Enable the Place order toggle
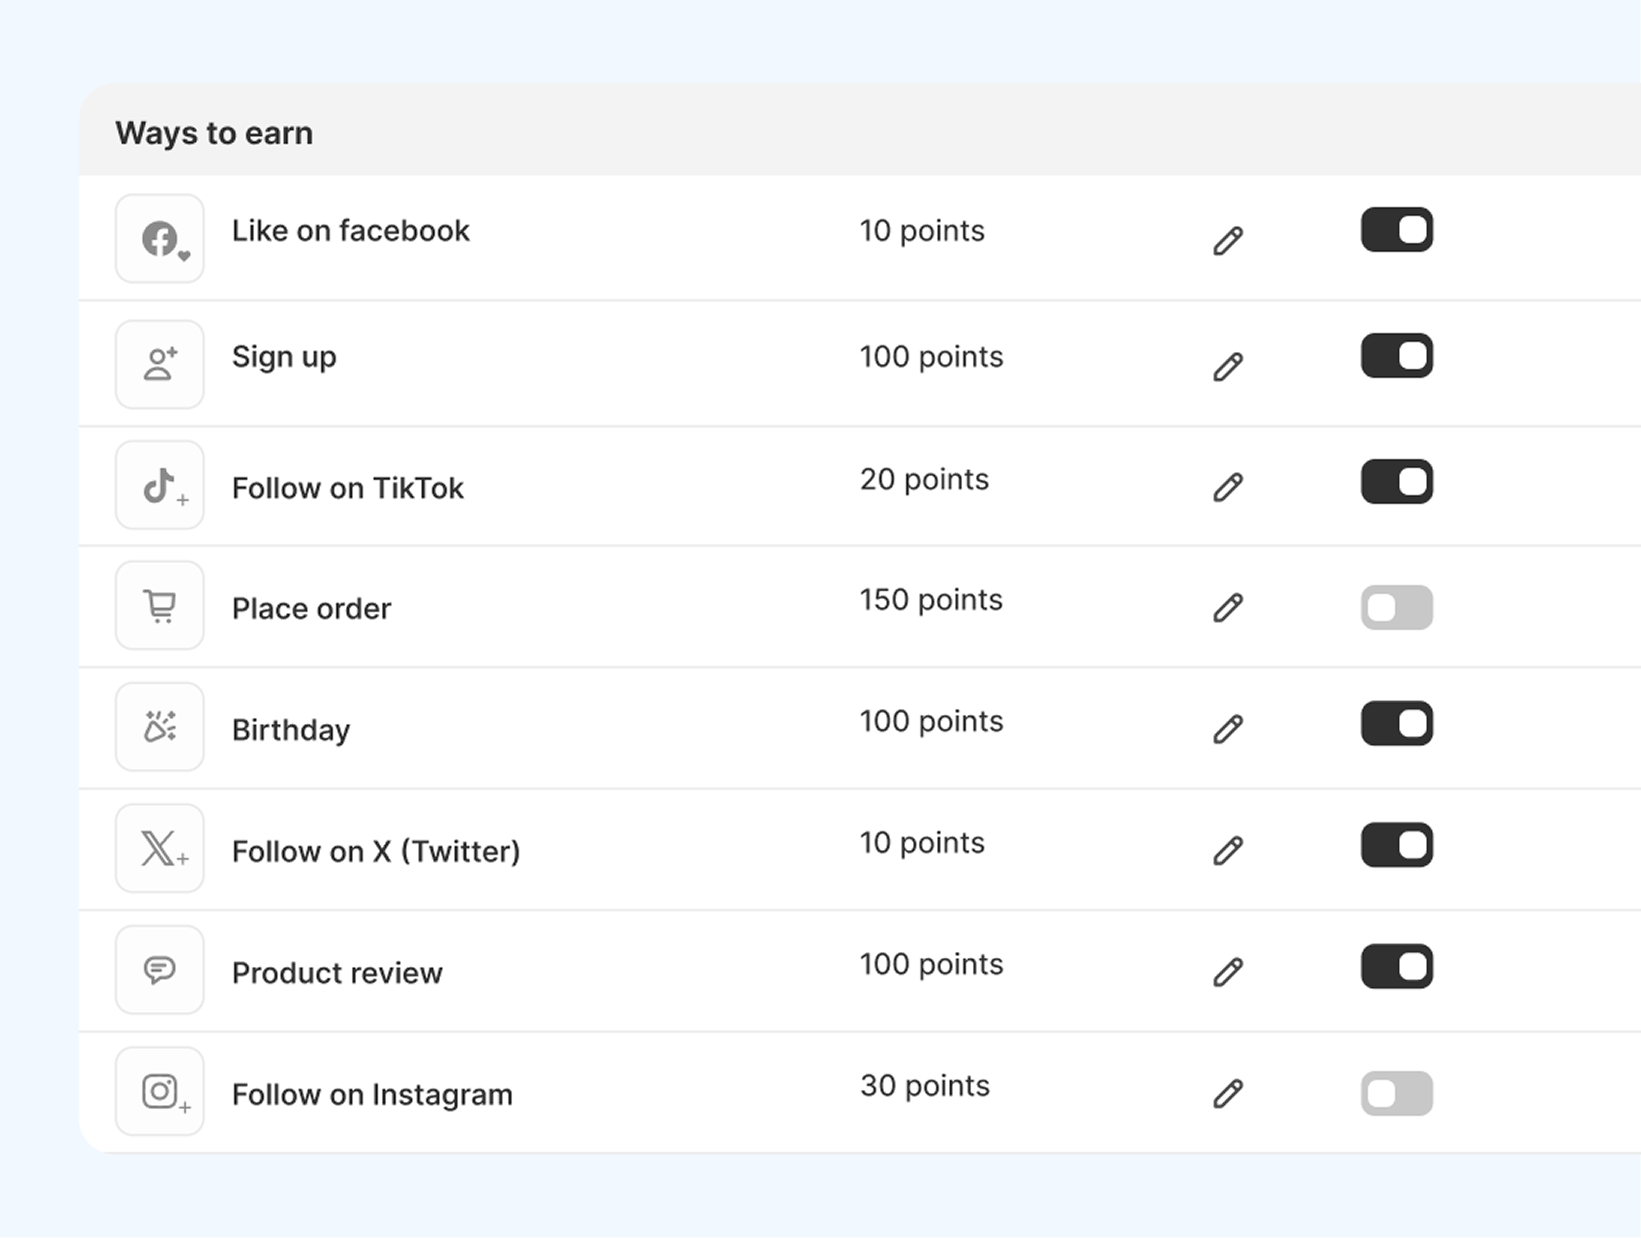 pyautogui.click(x=1396, y=607)
